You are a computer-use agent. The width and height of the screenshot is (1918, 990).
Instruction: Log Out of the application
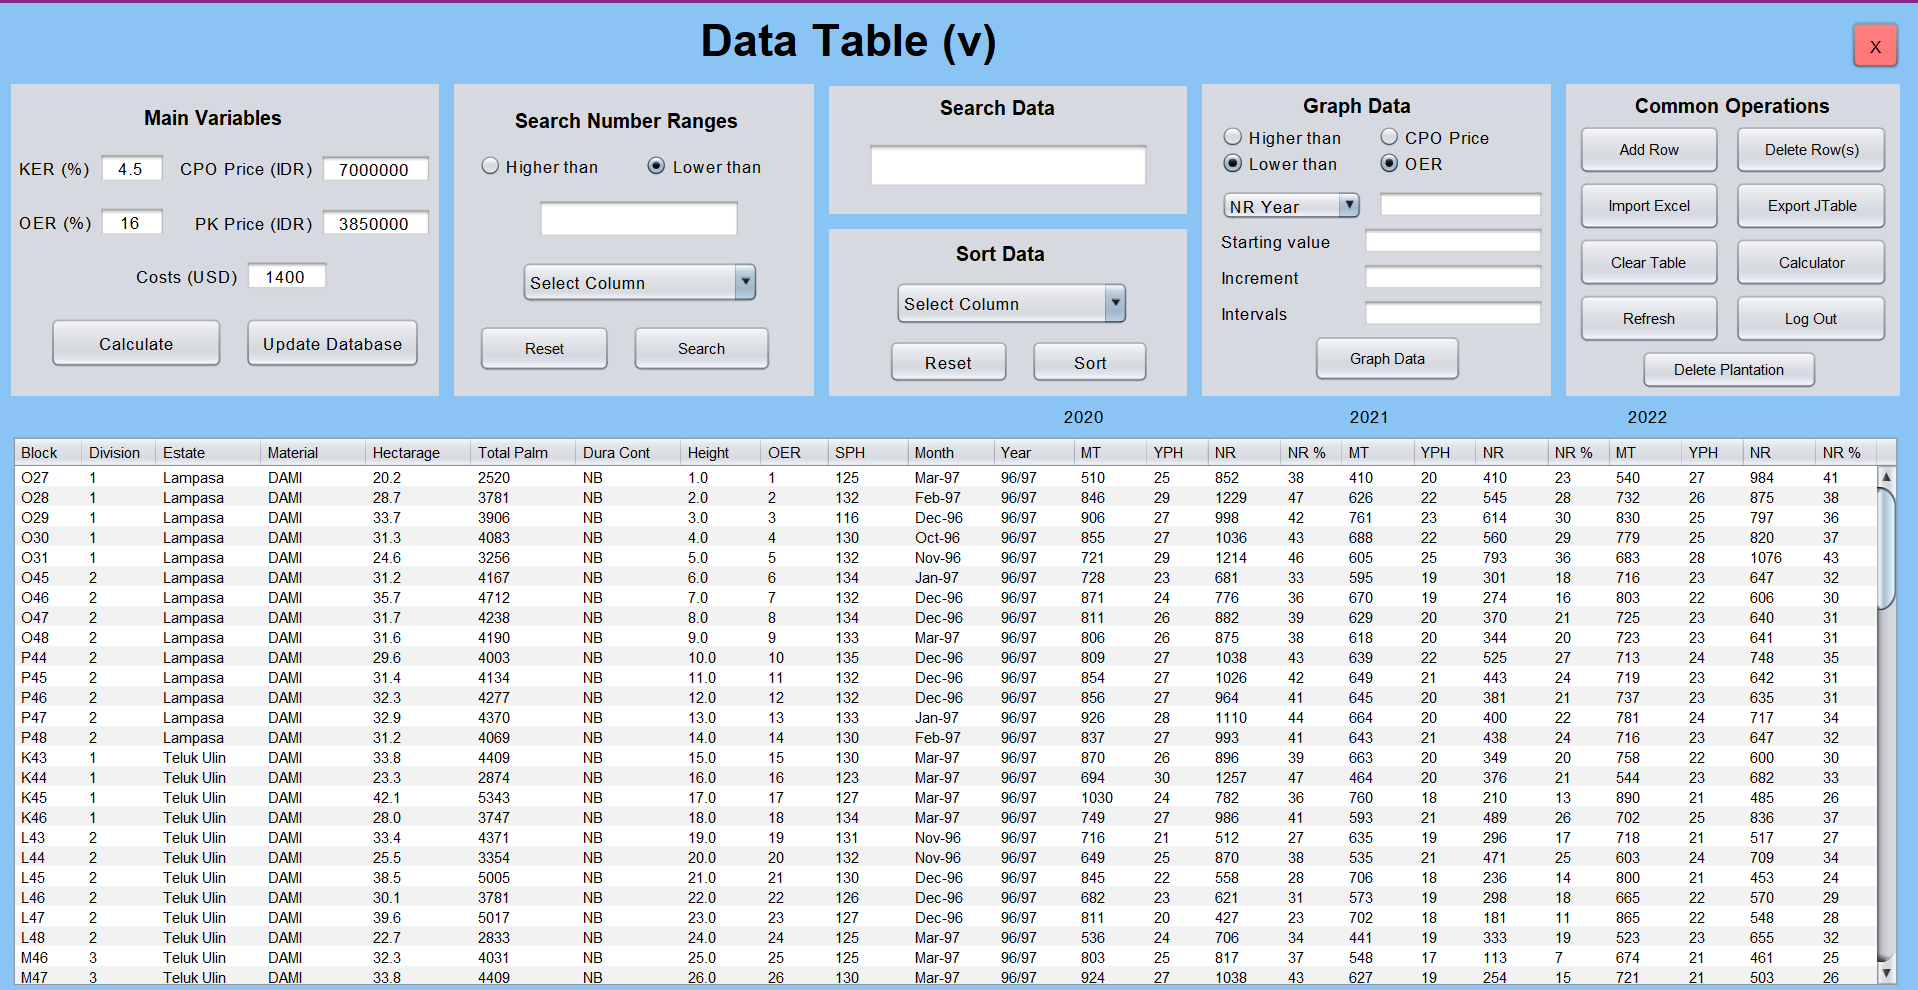pos(1811,318)
